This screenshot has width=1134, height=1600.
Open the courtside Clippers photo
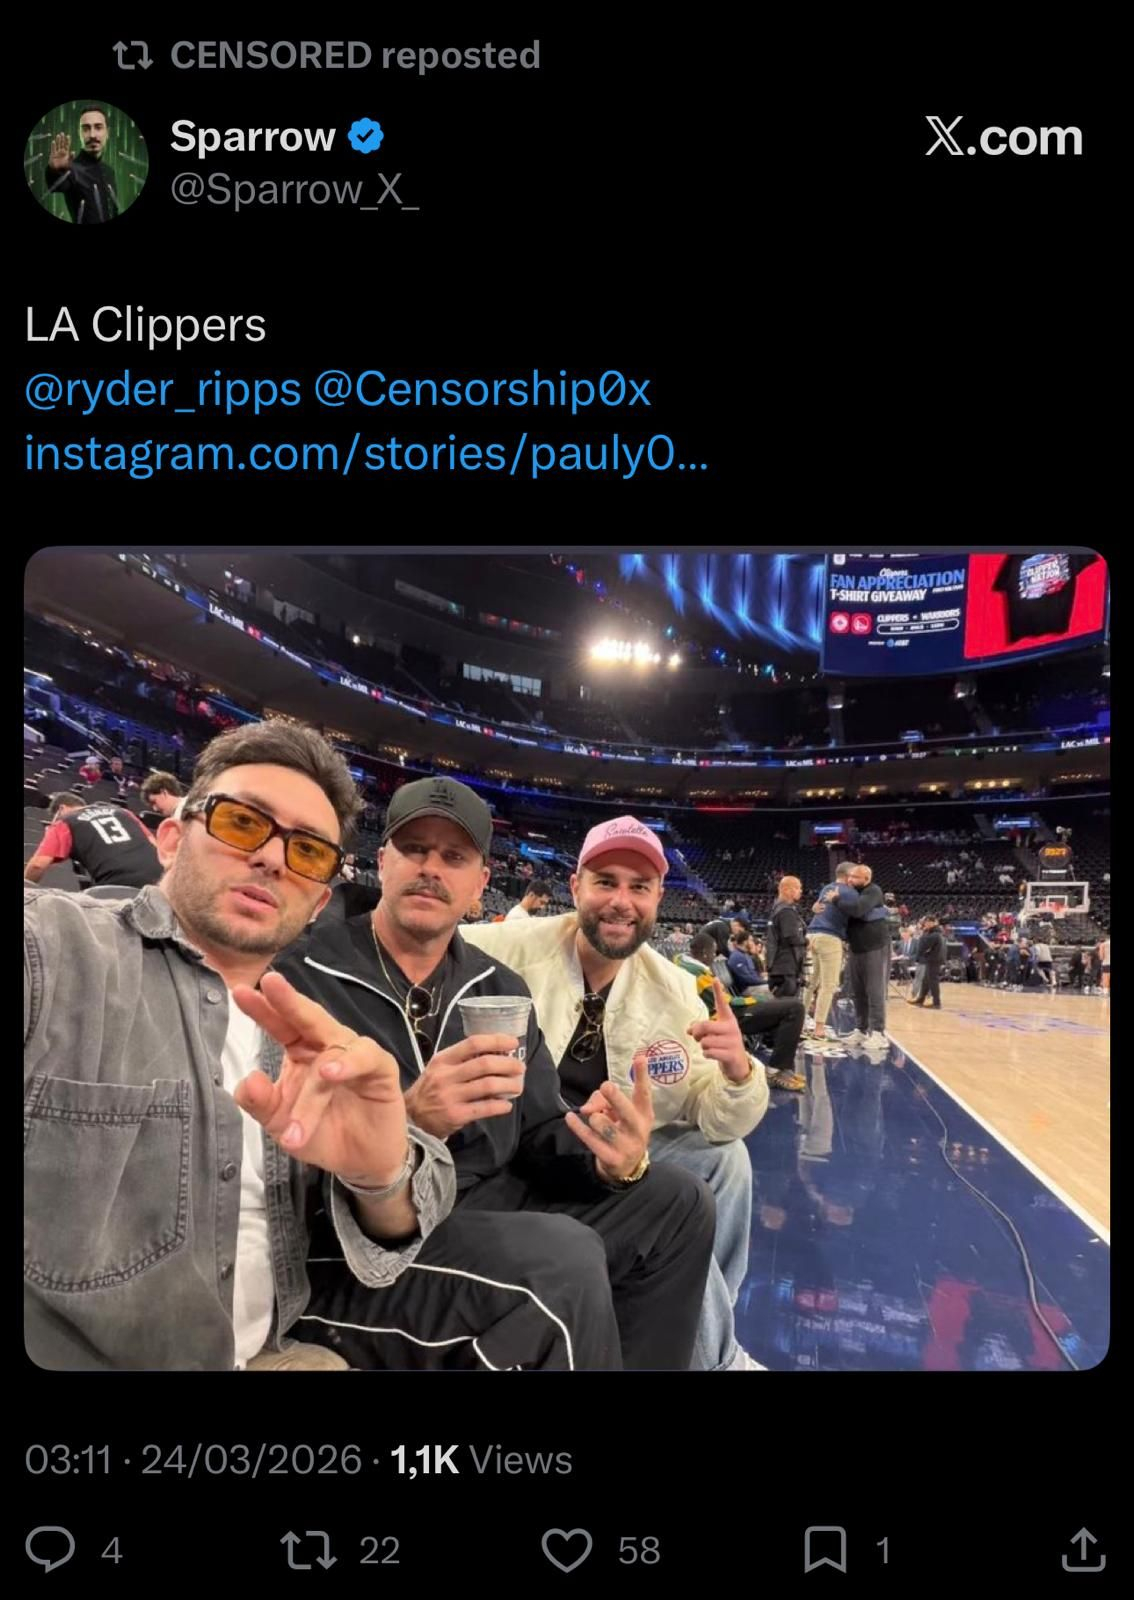coord(567,958)
